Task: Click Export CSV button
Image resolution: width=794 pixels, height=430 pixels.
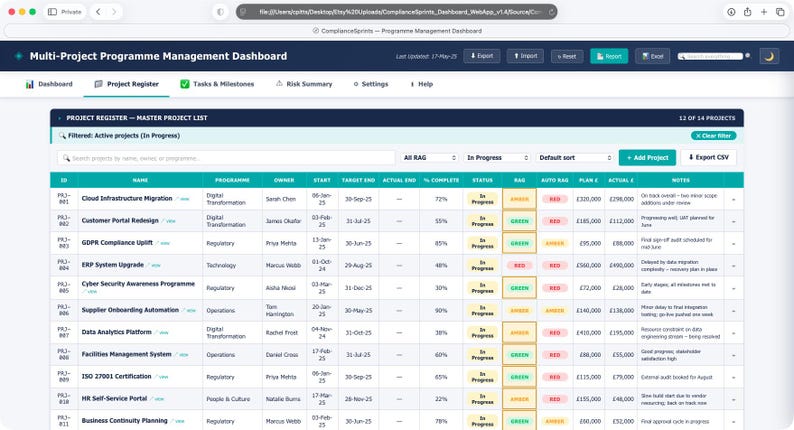Action: (x=708, y=158)
